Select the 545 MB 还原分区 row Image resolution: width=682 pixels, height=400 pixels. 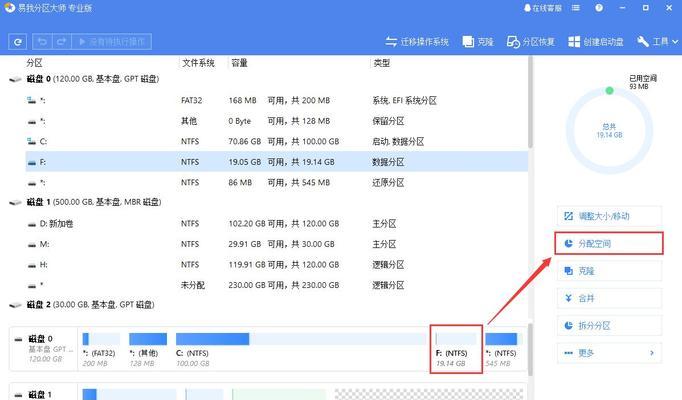pos(277,183)
